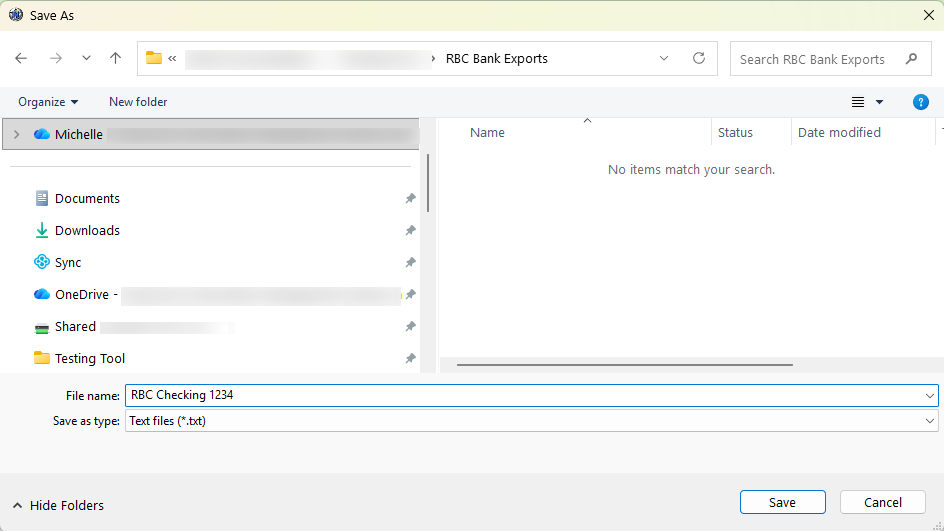Image resolution: width=944 pixels, height=531 pixels.
Task: Click the Cancel button
Action: (883, 502)
